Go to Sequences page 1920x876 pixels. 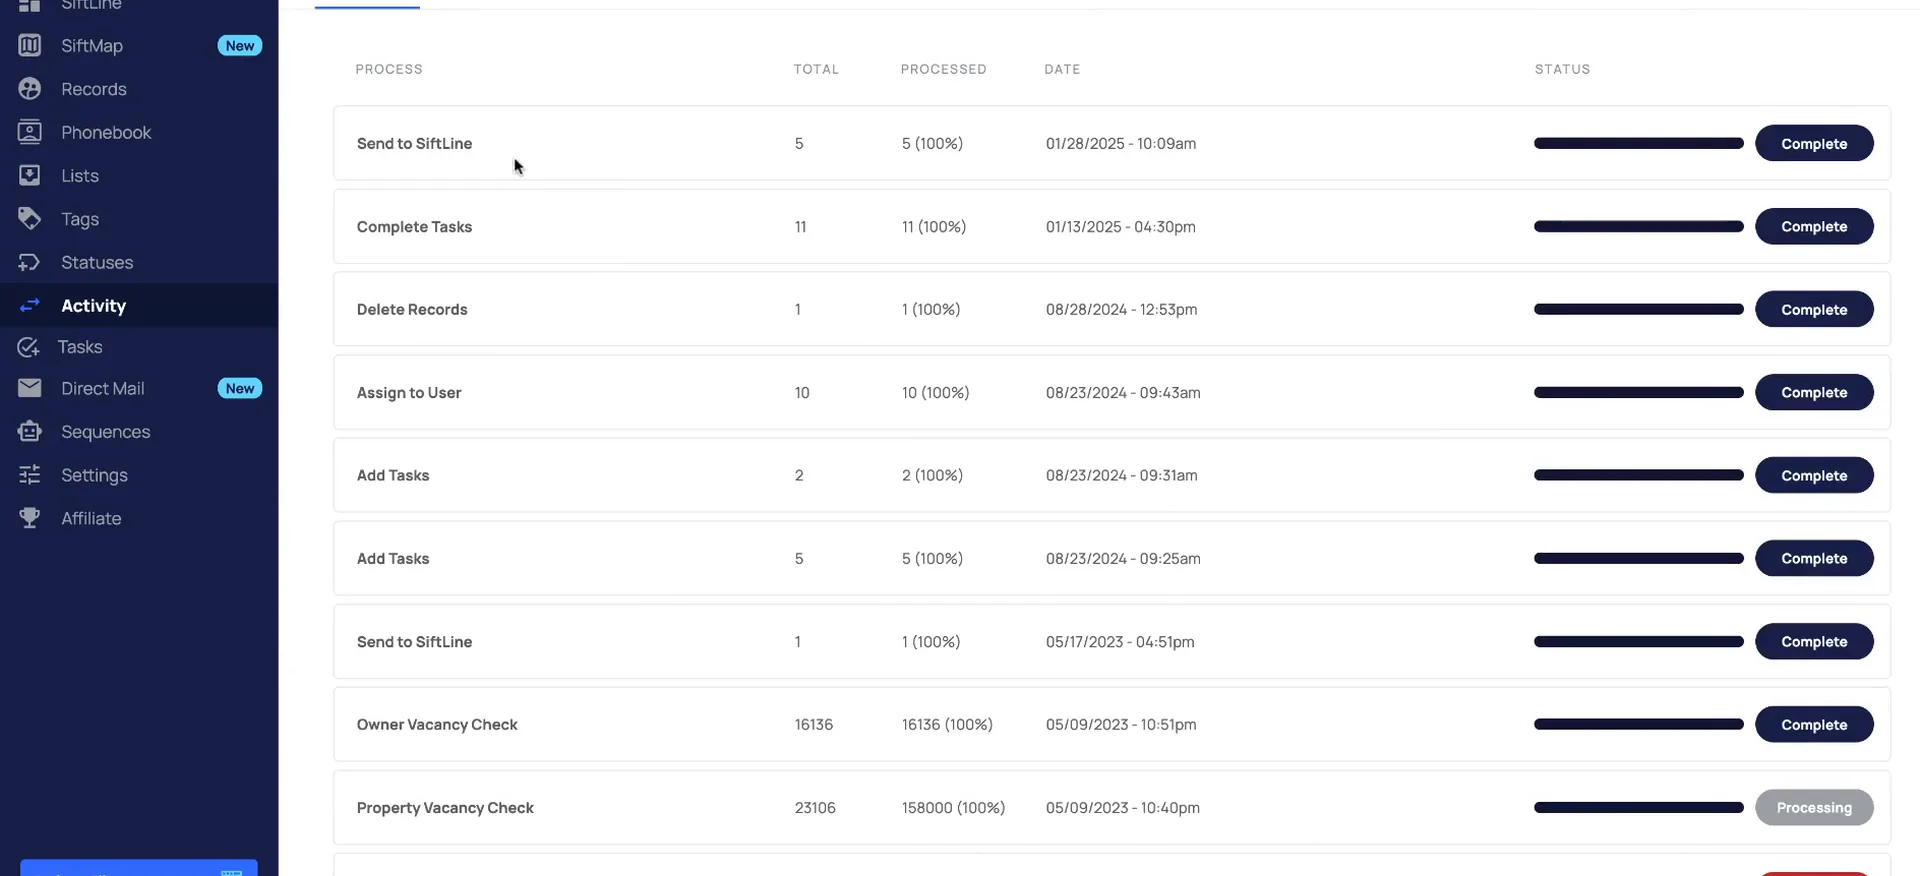click(106, 432)
